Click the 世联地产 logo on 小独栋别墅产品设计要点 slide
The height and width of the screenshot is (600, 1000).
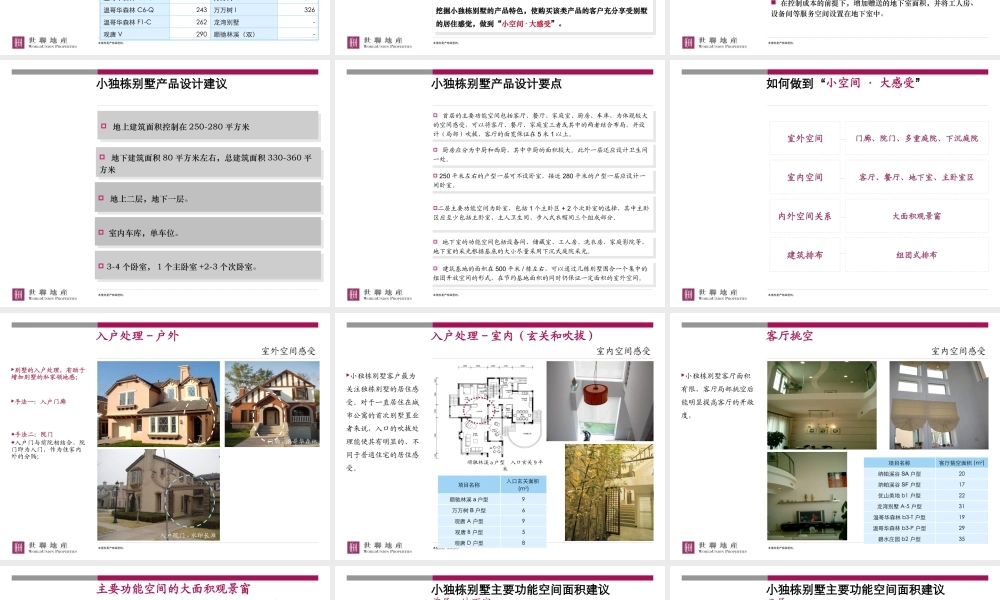pyautogui.click(x=379, y=294)
